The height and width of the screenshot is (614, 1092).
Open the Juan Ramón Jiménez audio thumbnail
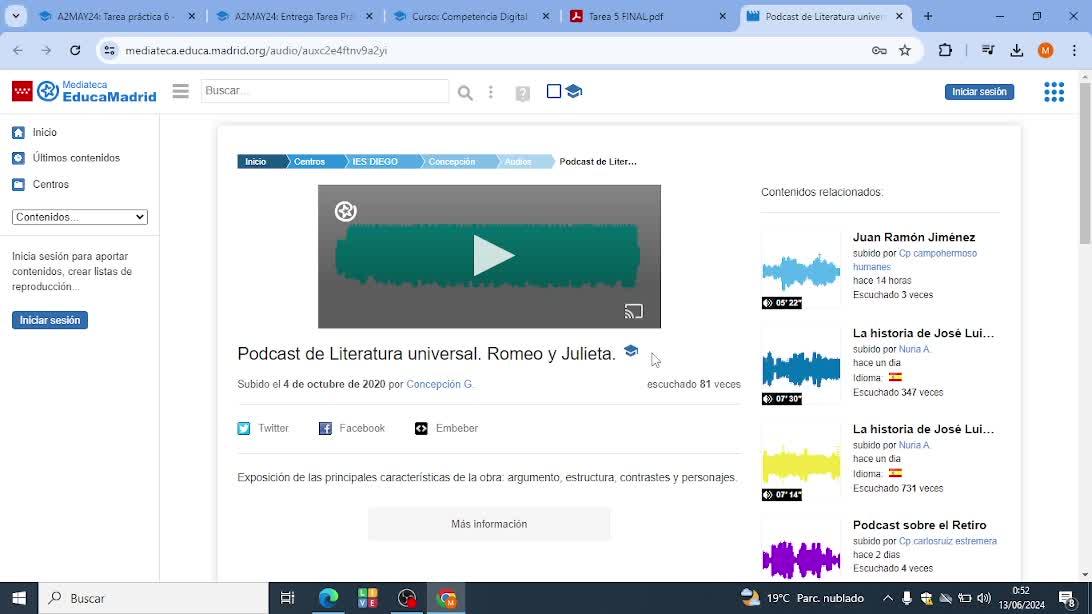tap(801, 270)
